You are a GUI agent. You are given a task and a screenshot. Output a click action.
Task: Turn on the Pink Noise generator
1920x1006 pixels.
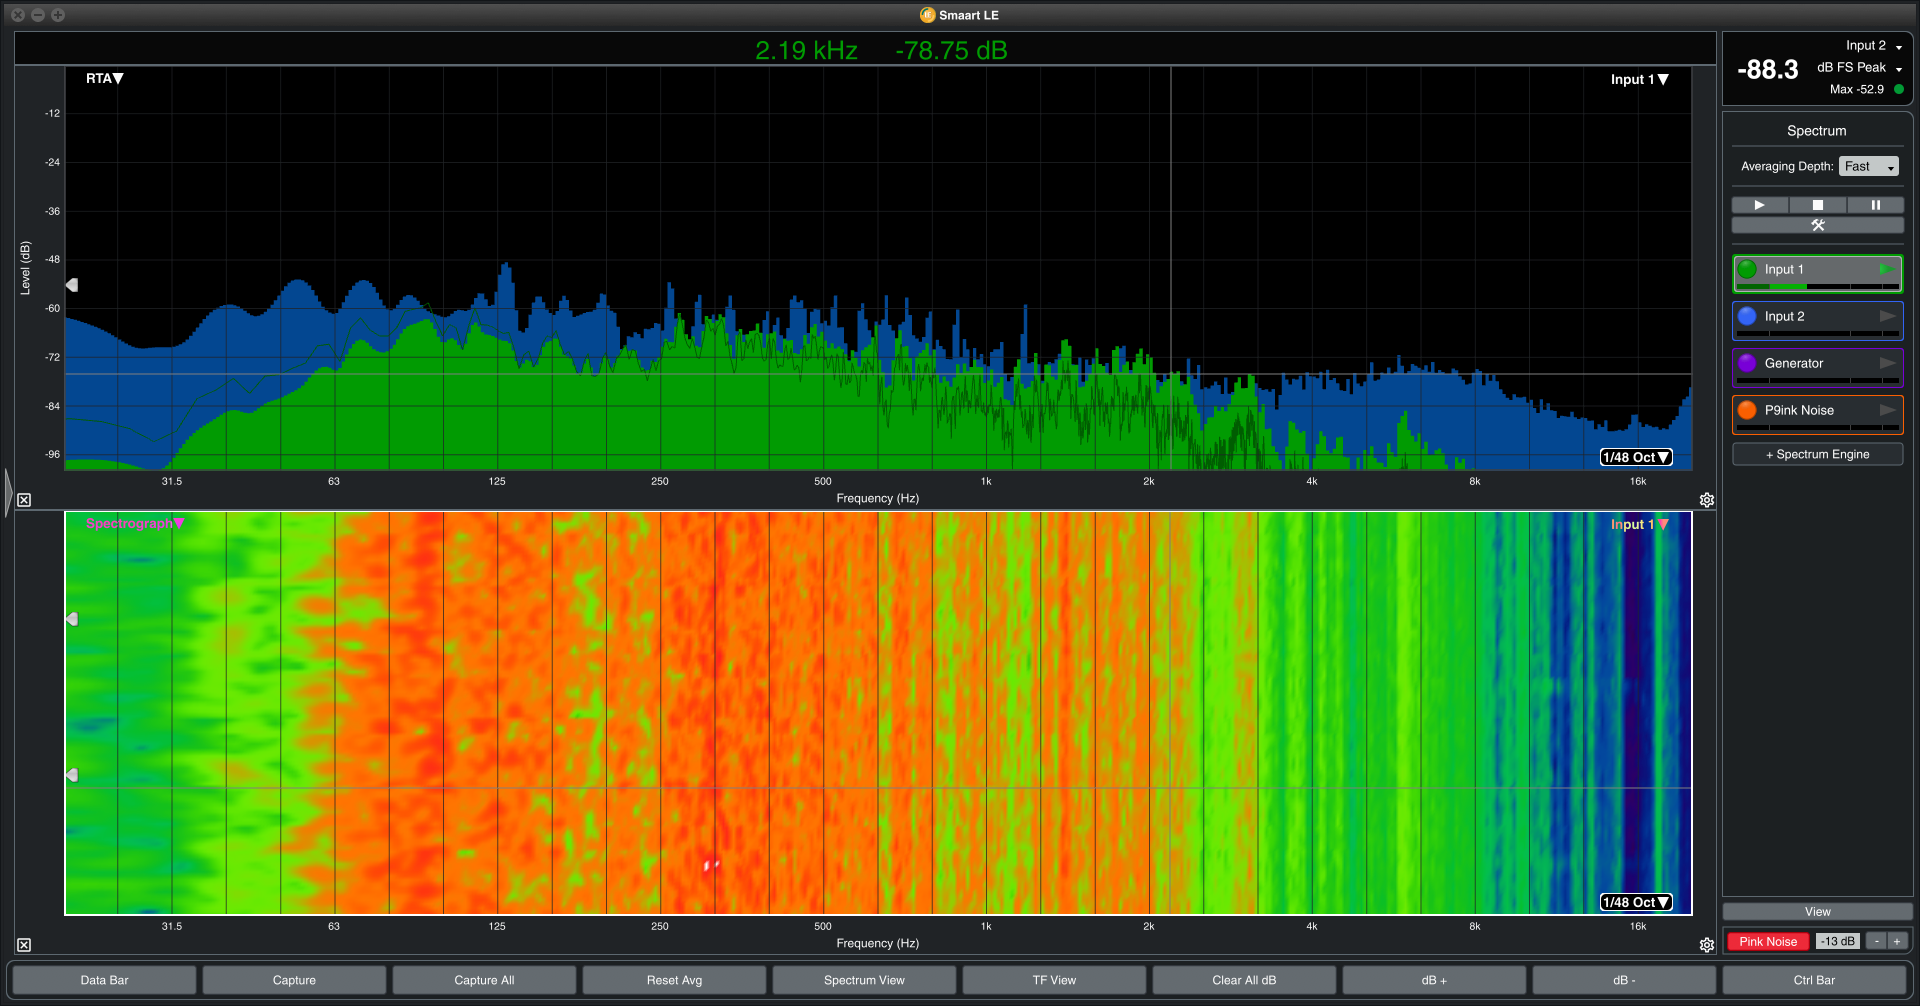tap(1768, 942)
